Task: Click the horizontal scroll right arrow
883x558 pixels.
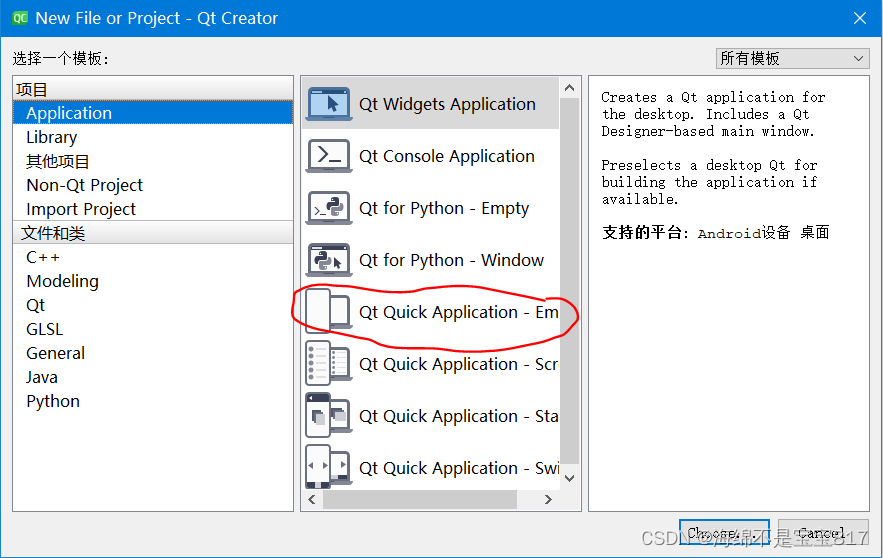Action: pyautogui.click(x=548, y=499)
